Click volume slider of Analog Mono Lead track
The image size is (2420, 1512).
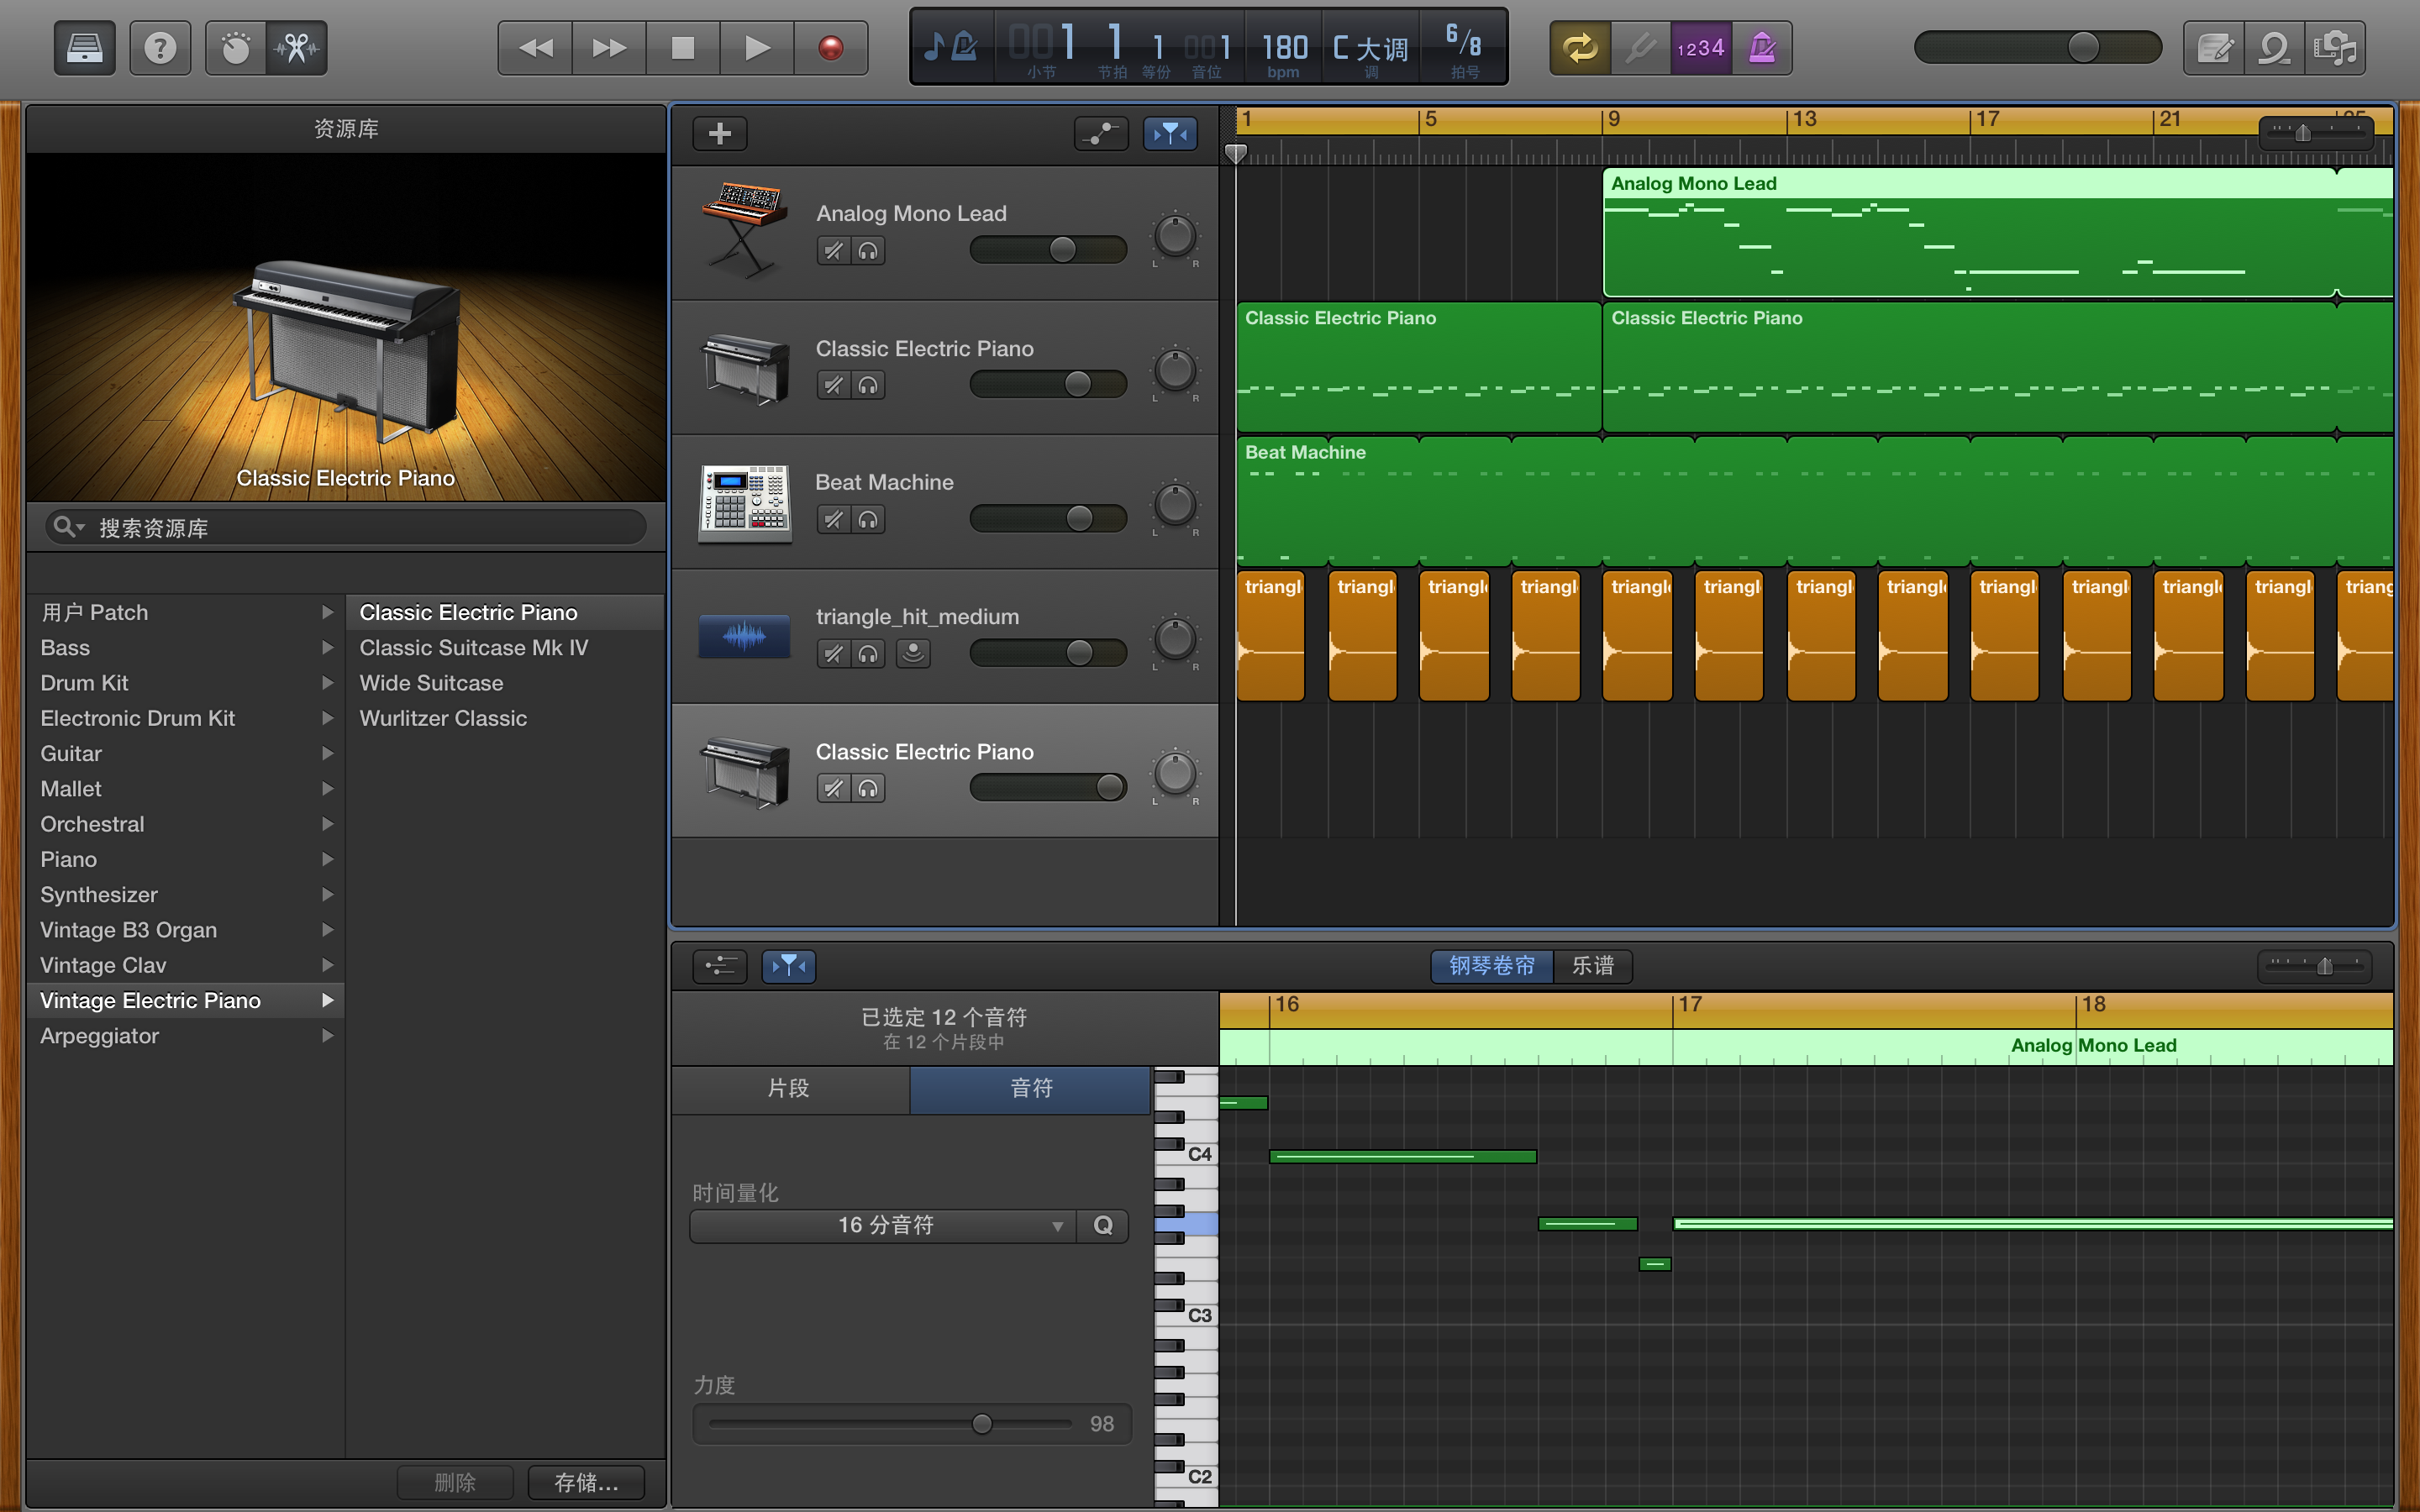[1048, 249]
